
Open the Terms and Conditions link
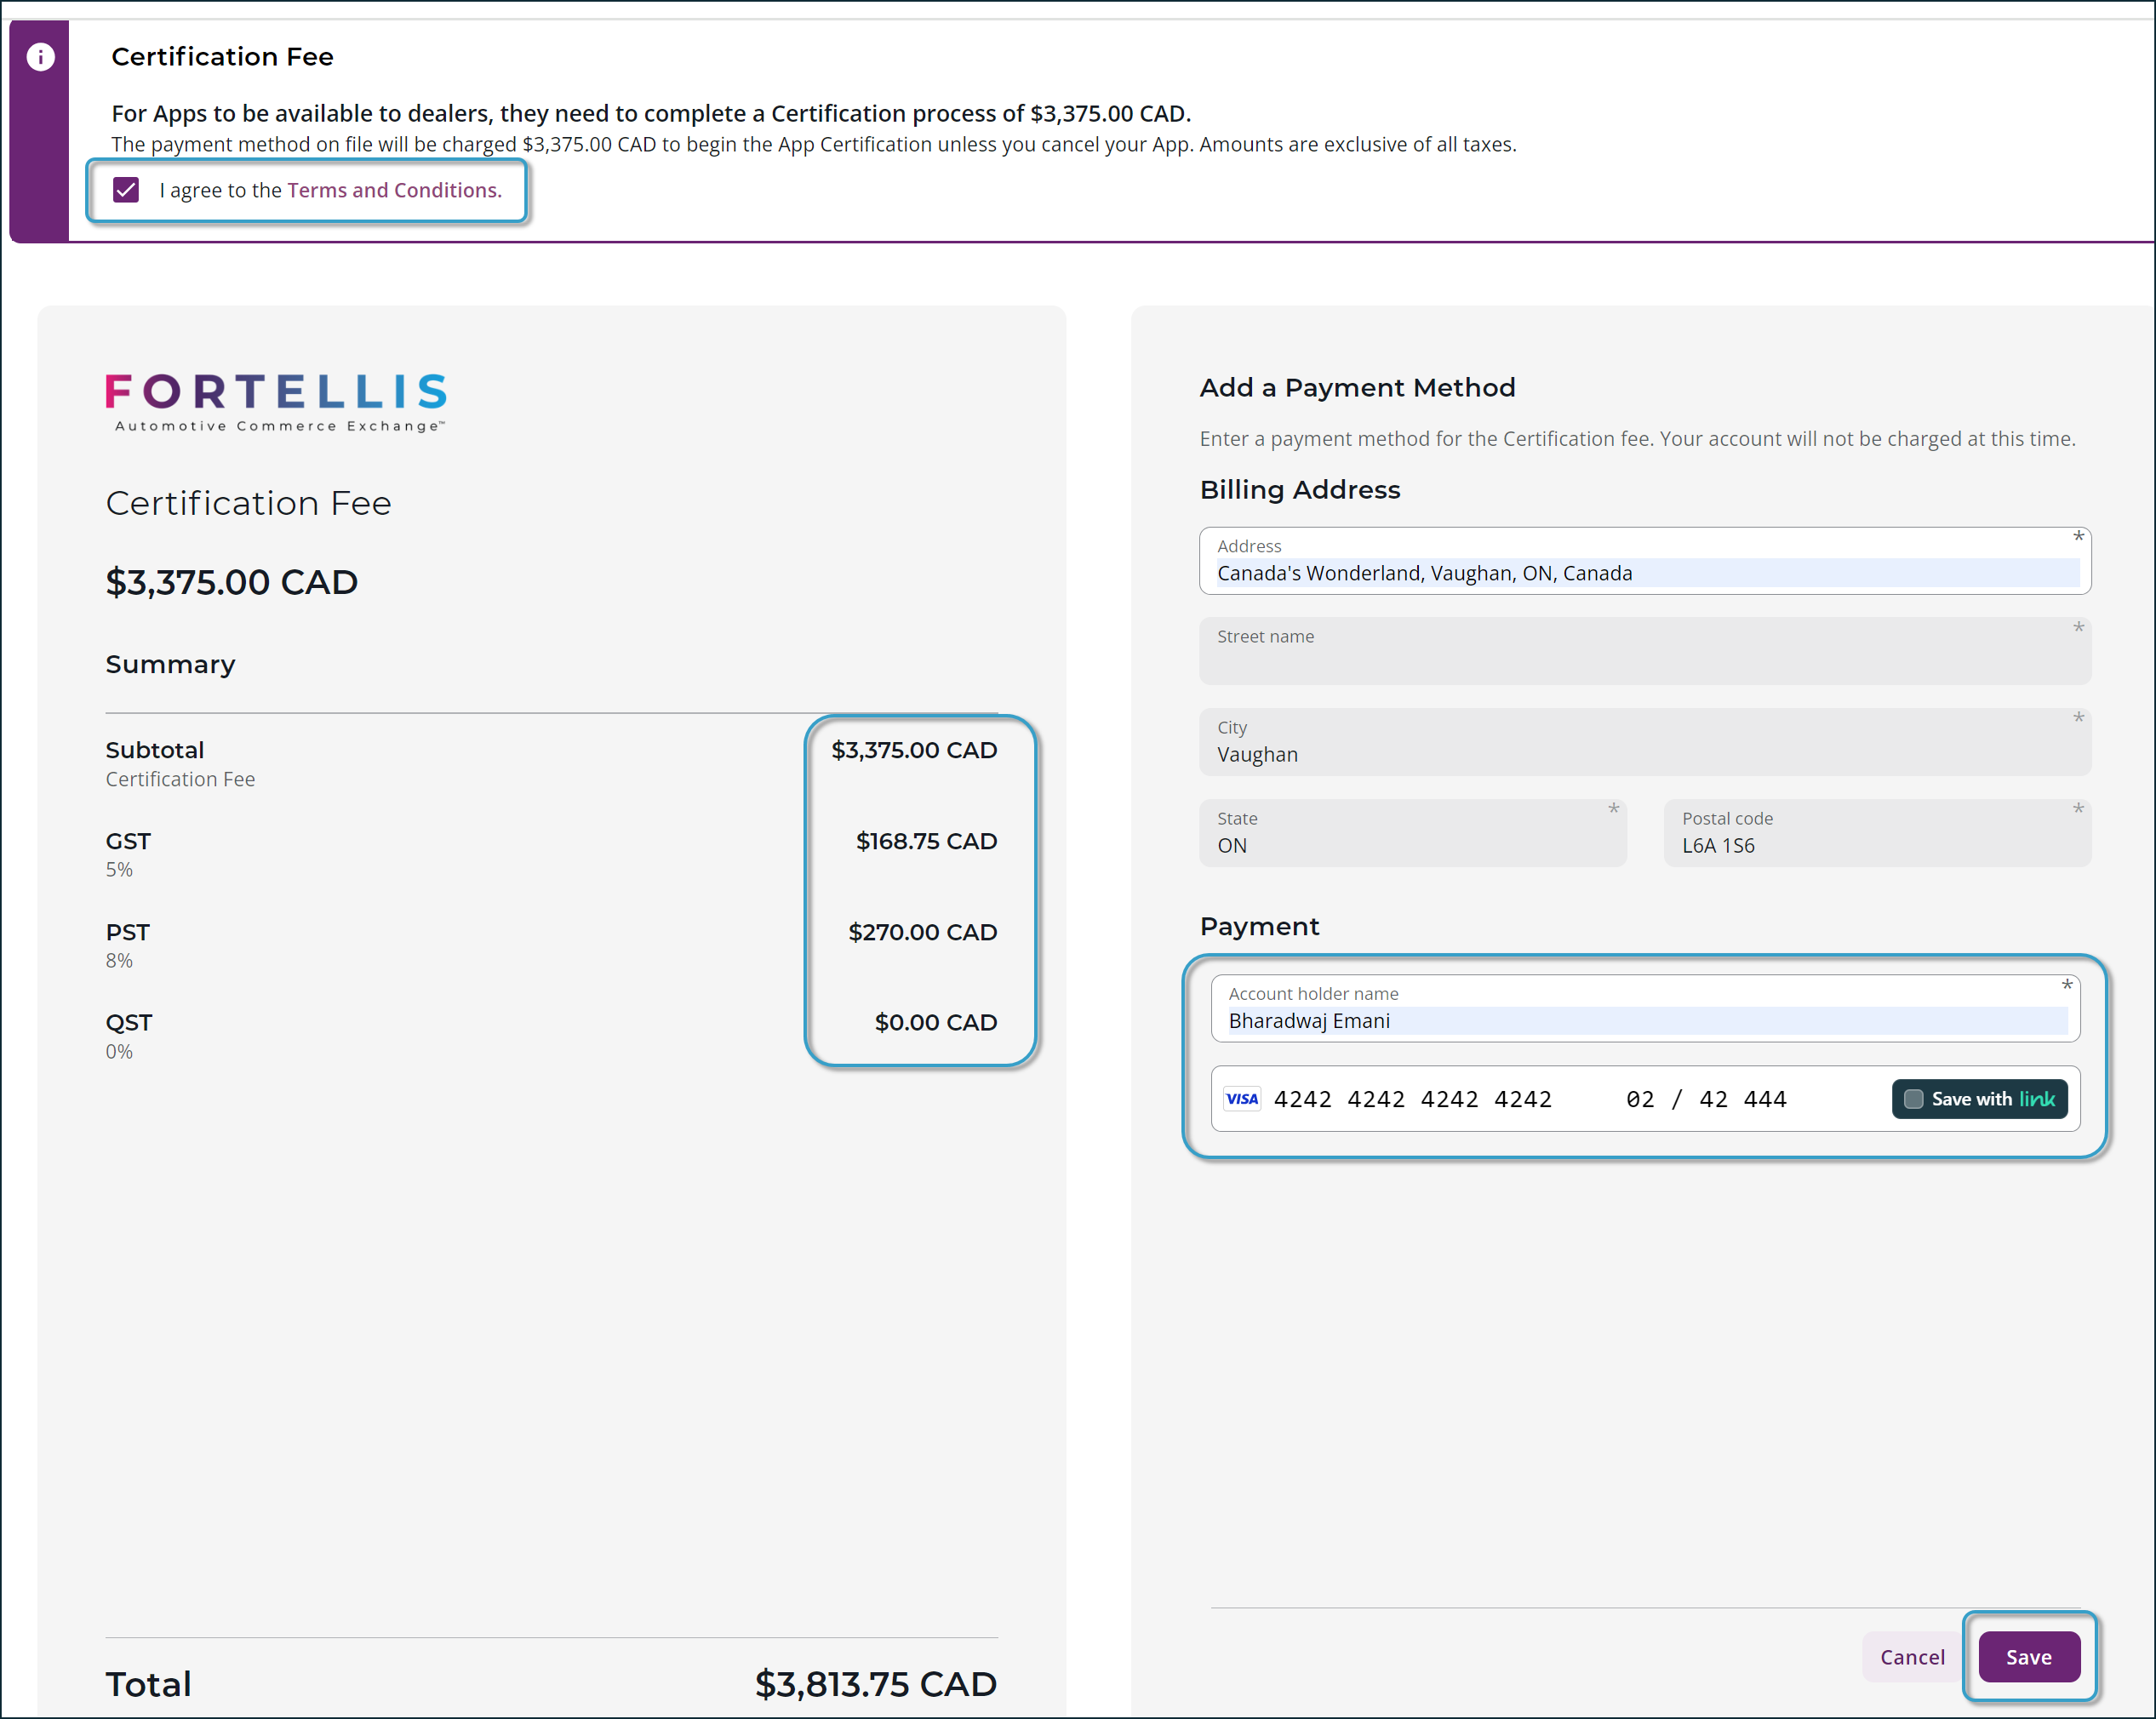tap(394, 189)
